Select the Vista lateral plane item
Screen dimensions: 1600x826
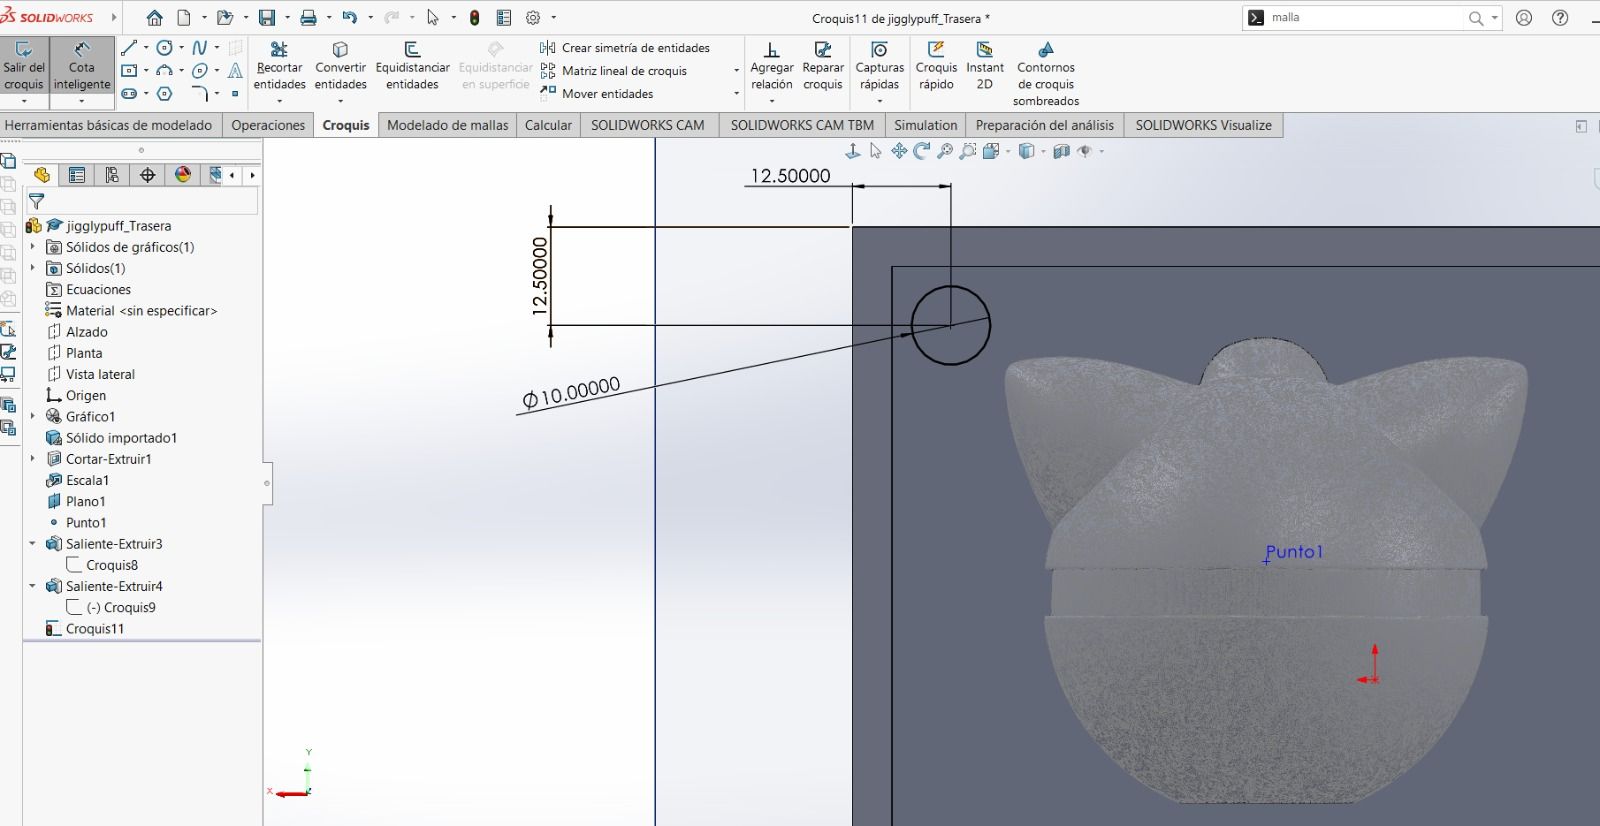pyautogui.click(x=100, y=374)
